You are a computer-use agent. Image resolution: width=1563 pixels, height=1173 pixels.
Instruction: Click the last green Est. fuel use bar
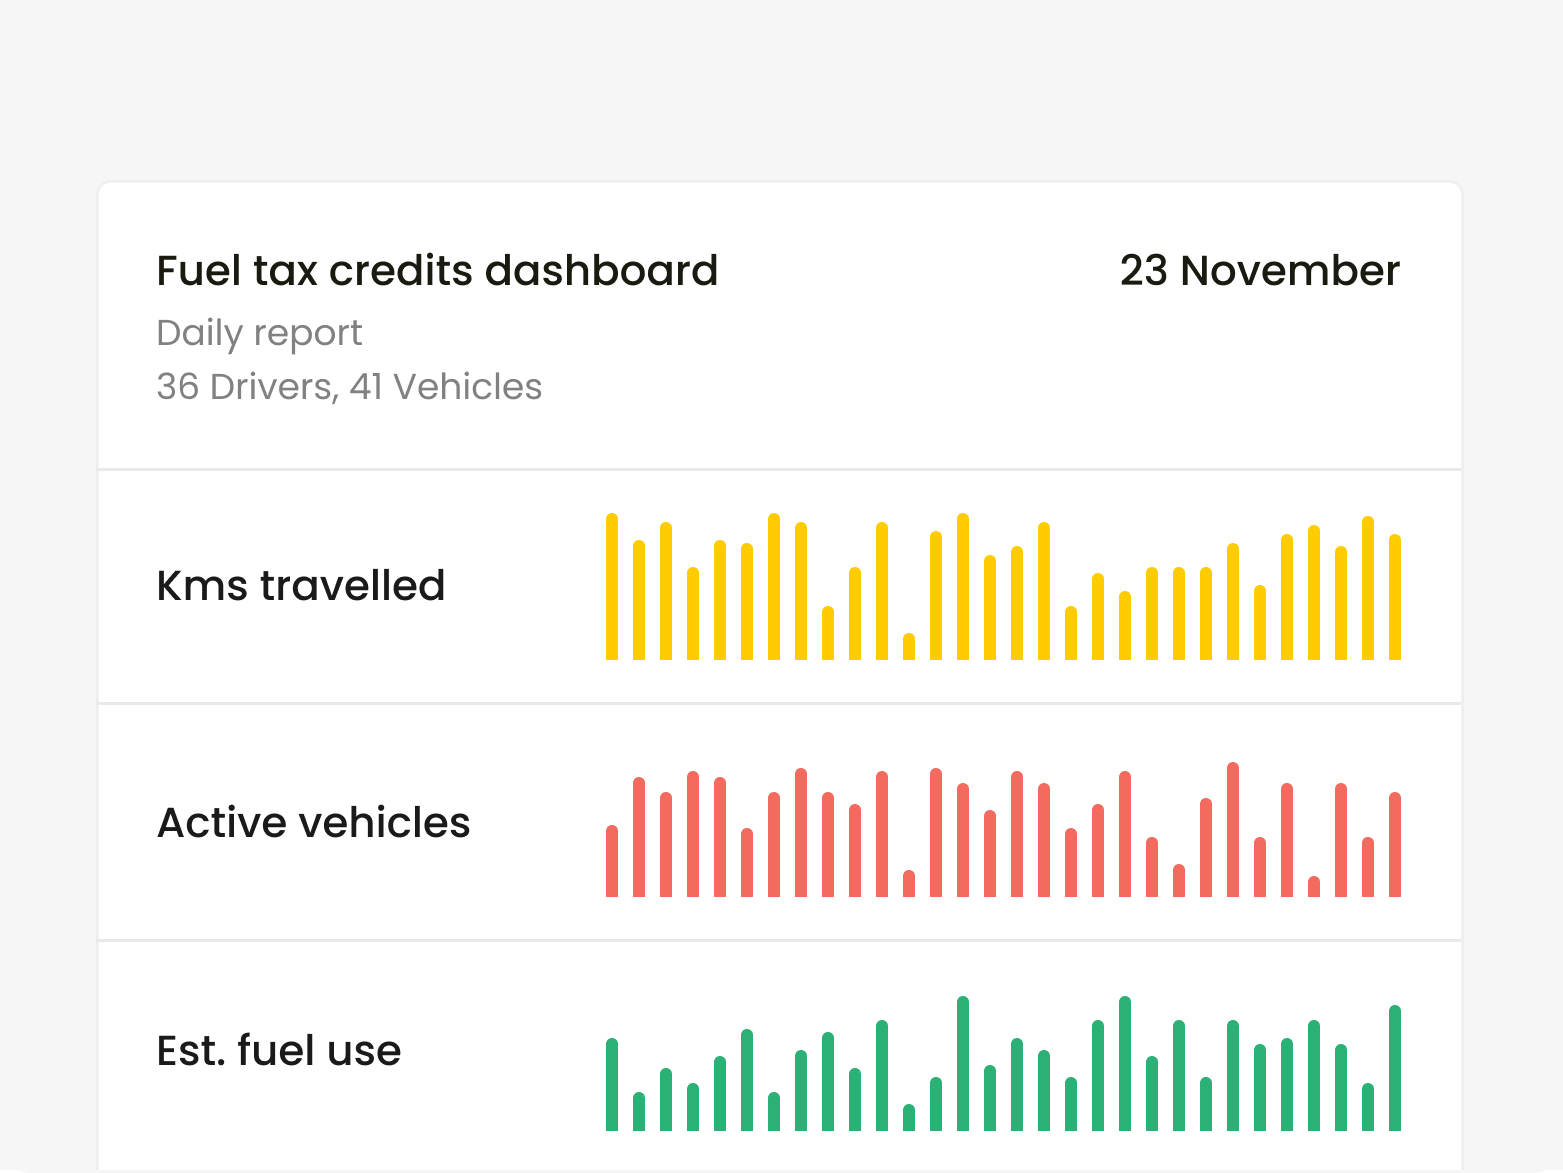click(1395, 1068)
